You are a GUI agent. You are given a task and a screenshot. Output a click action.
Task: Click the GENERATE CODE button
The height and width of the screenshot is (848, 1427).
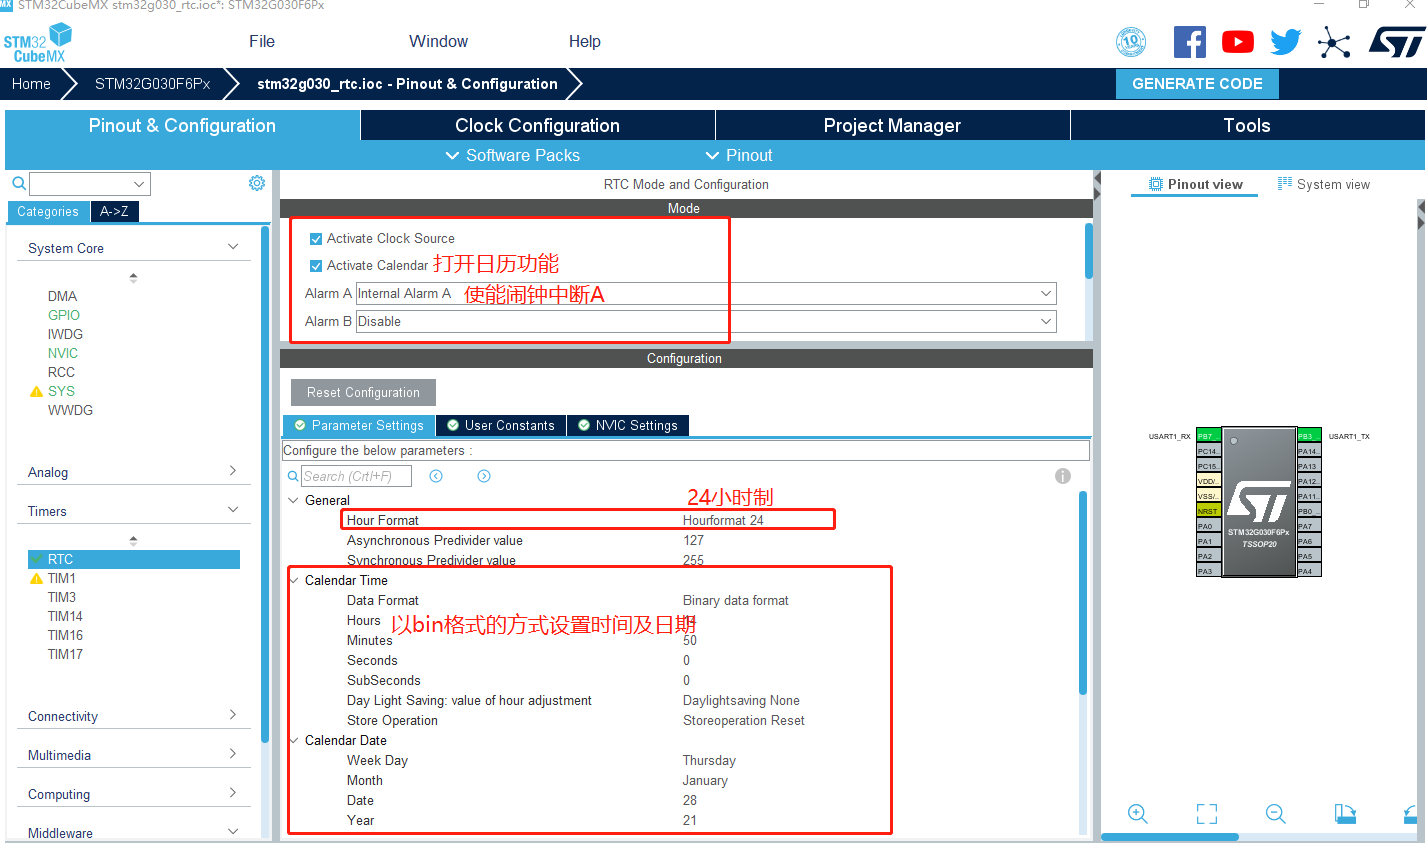pyautogui.click(x=1197, y=84)
